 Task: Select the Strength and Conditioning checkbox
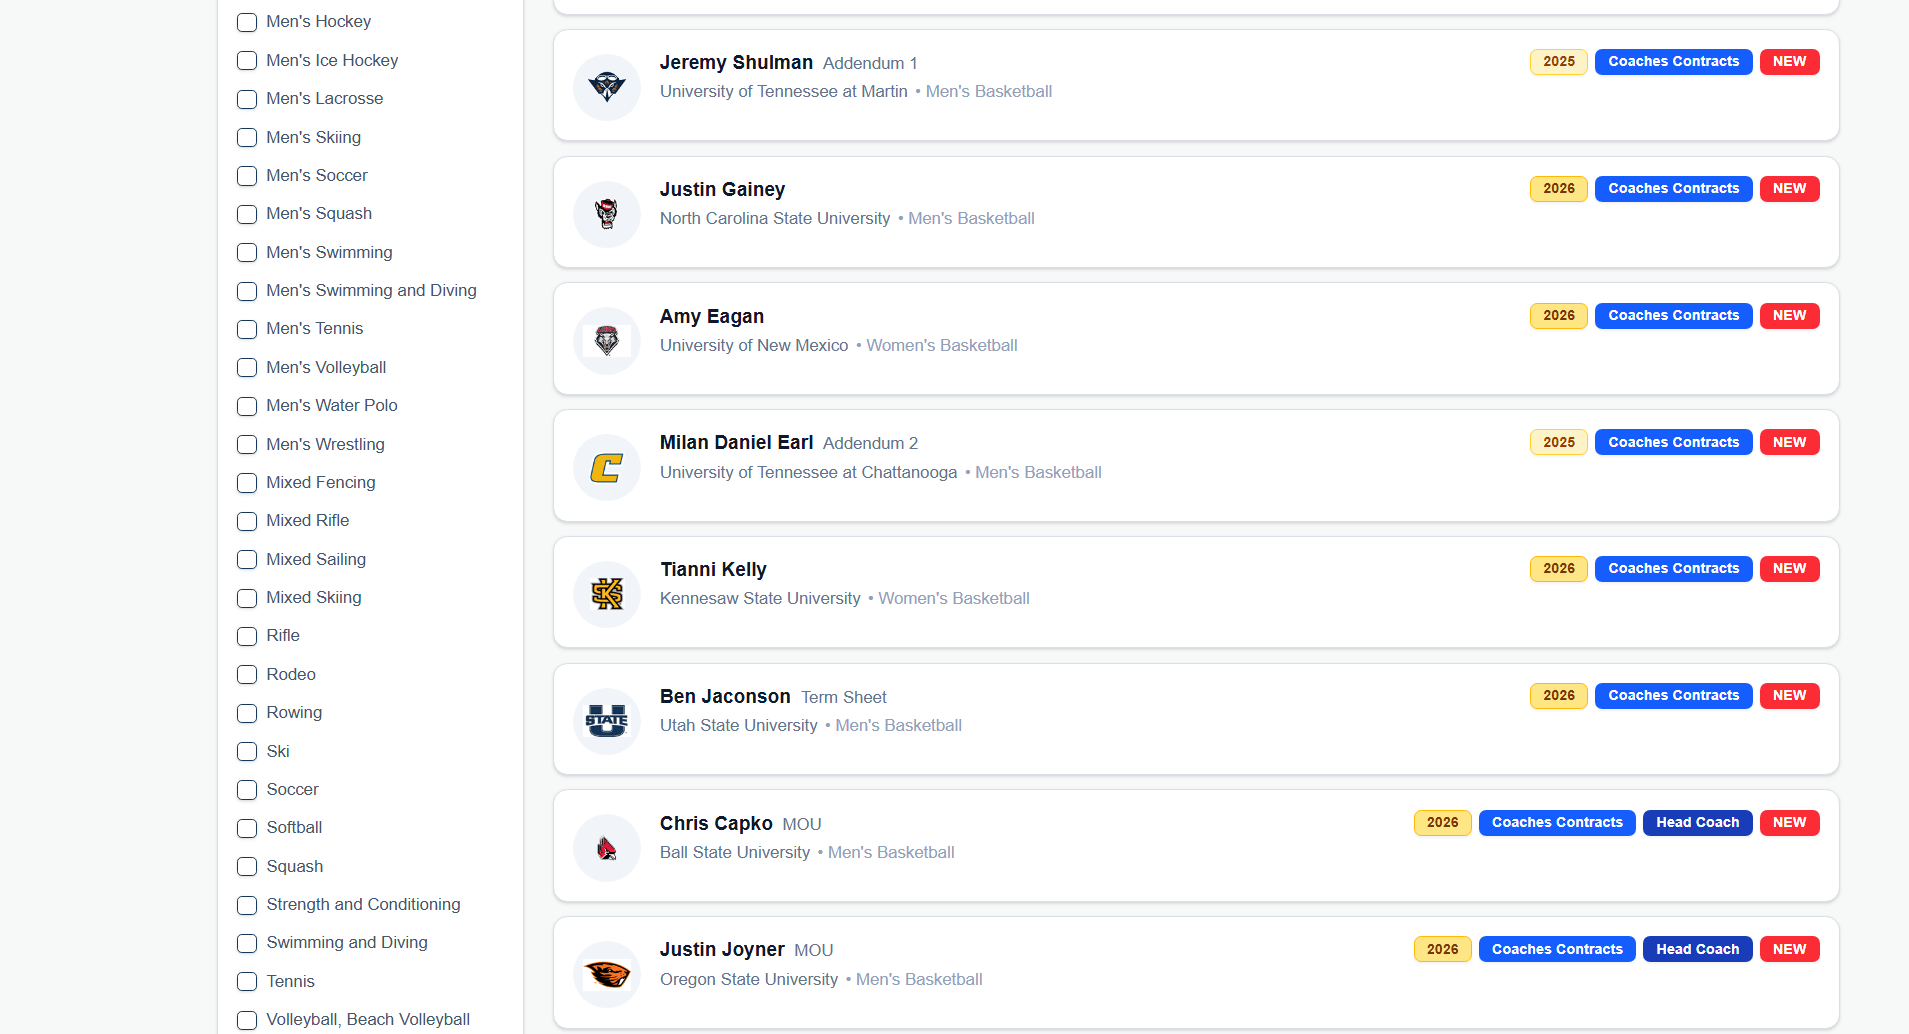click(x=247, y=905)
